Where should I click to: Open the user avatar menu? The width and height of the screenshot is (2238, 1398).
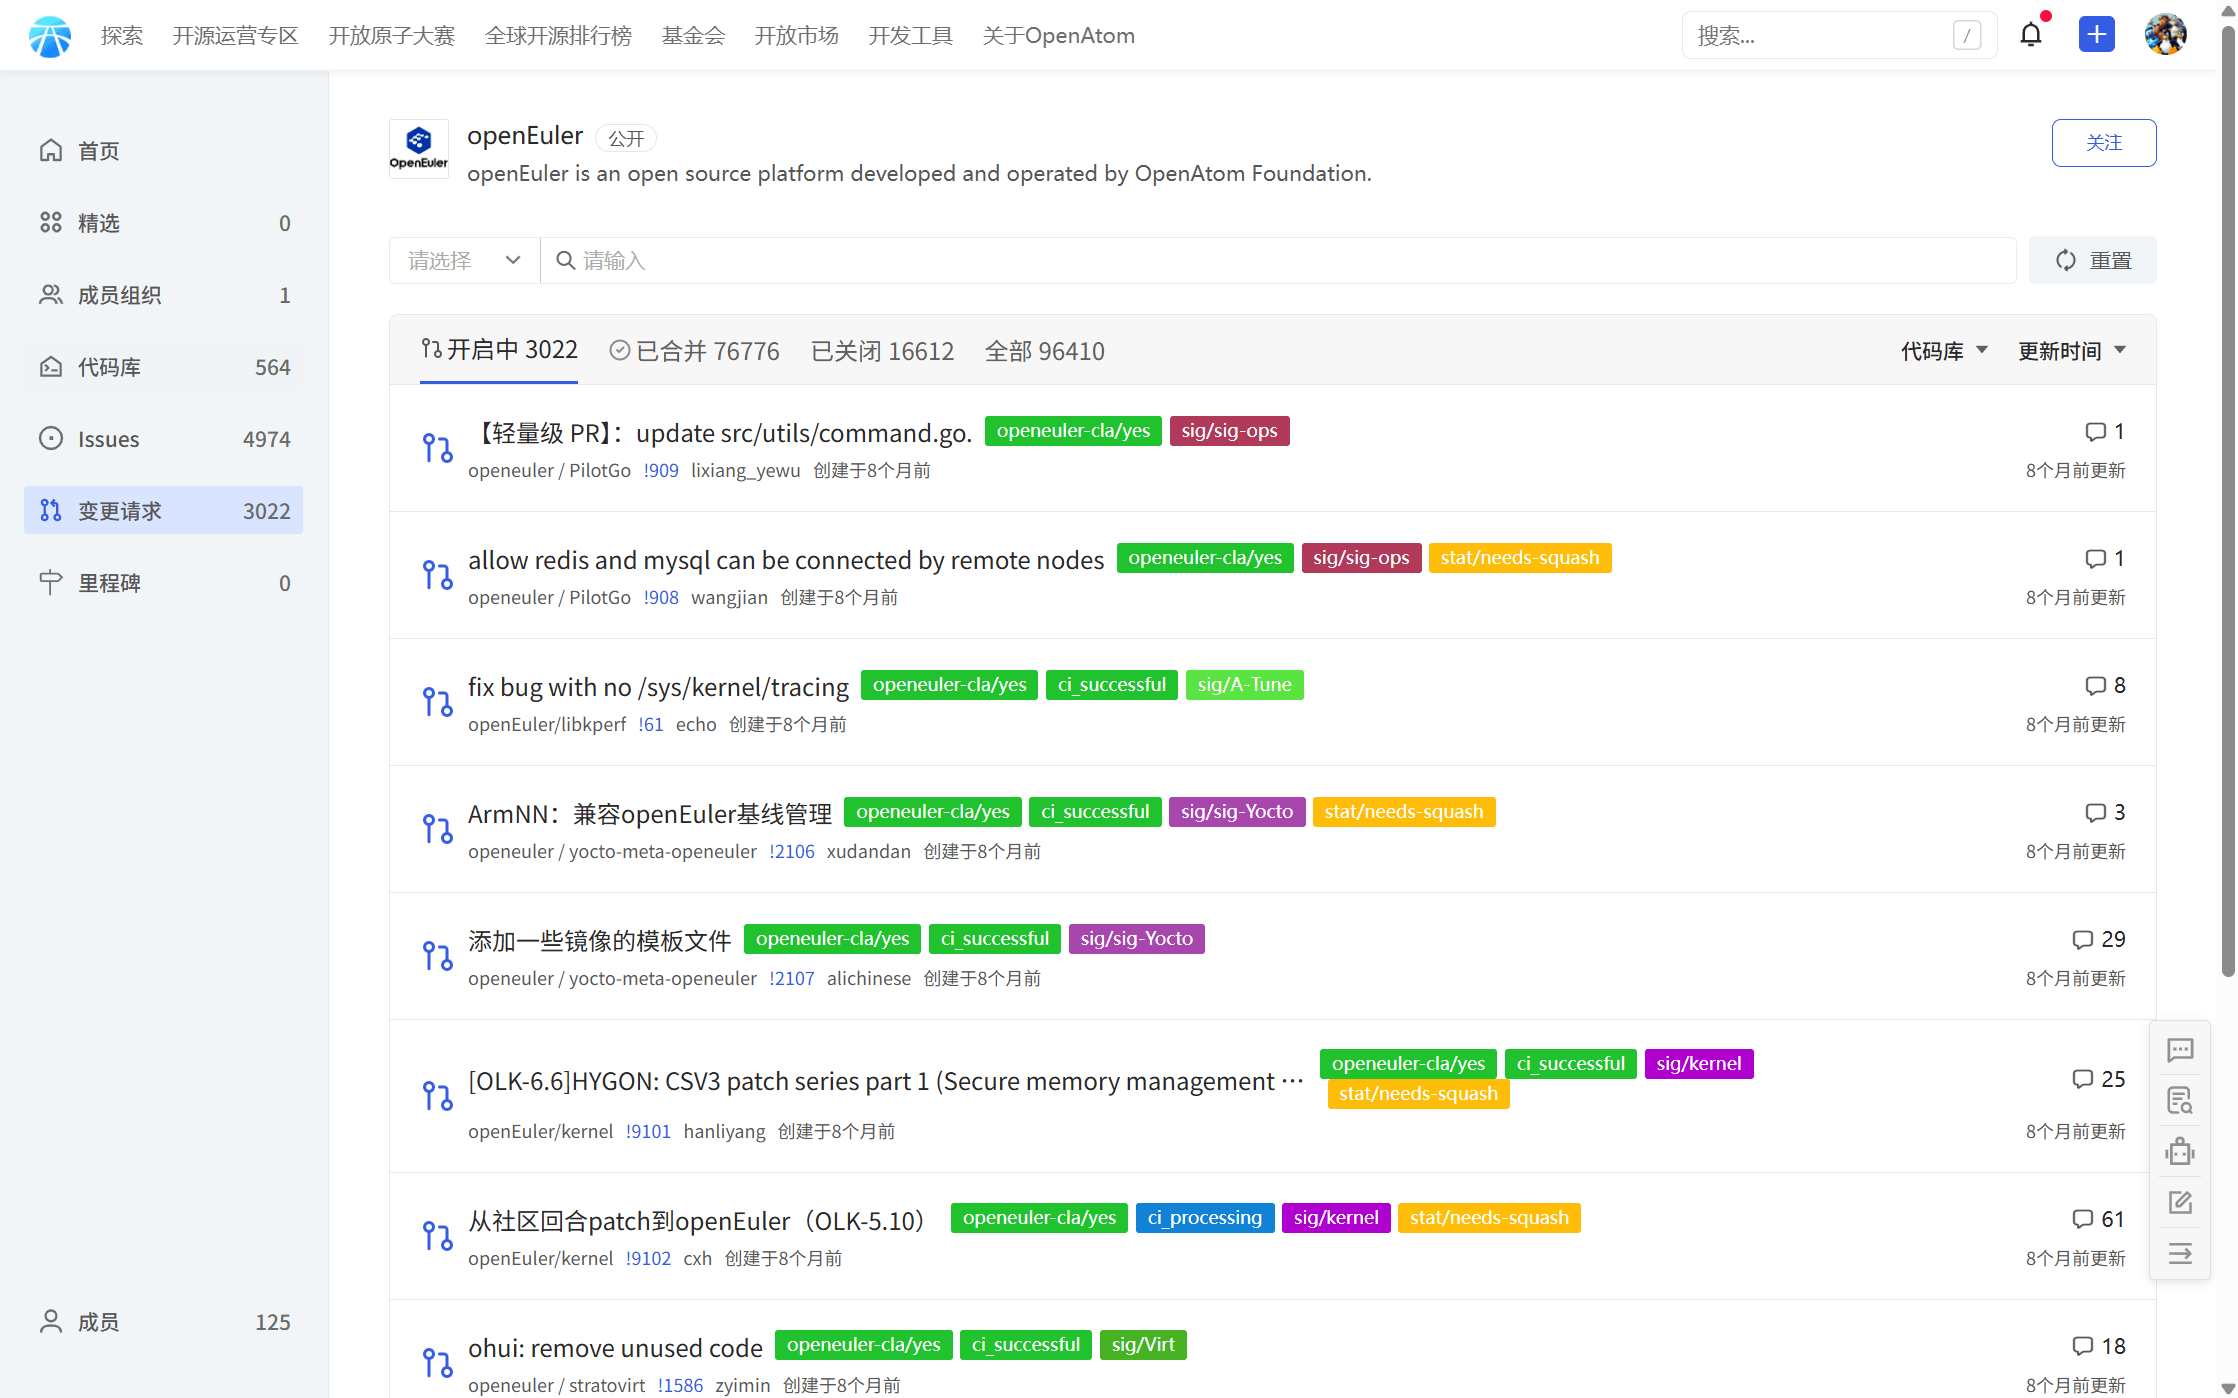tap(2165, 35)
